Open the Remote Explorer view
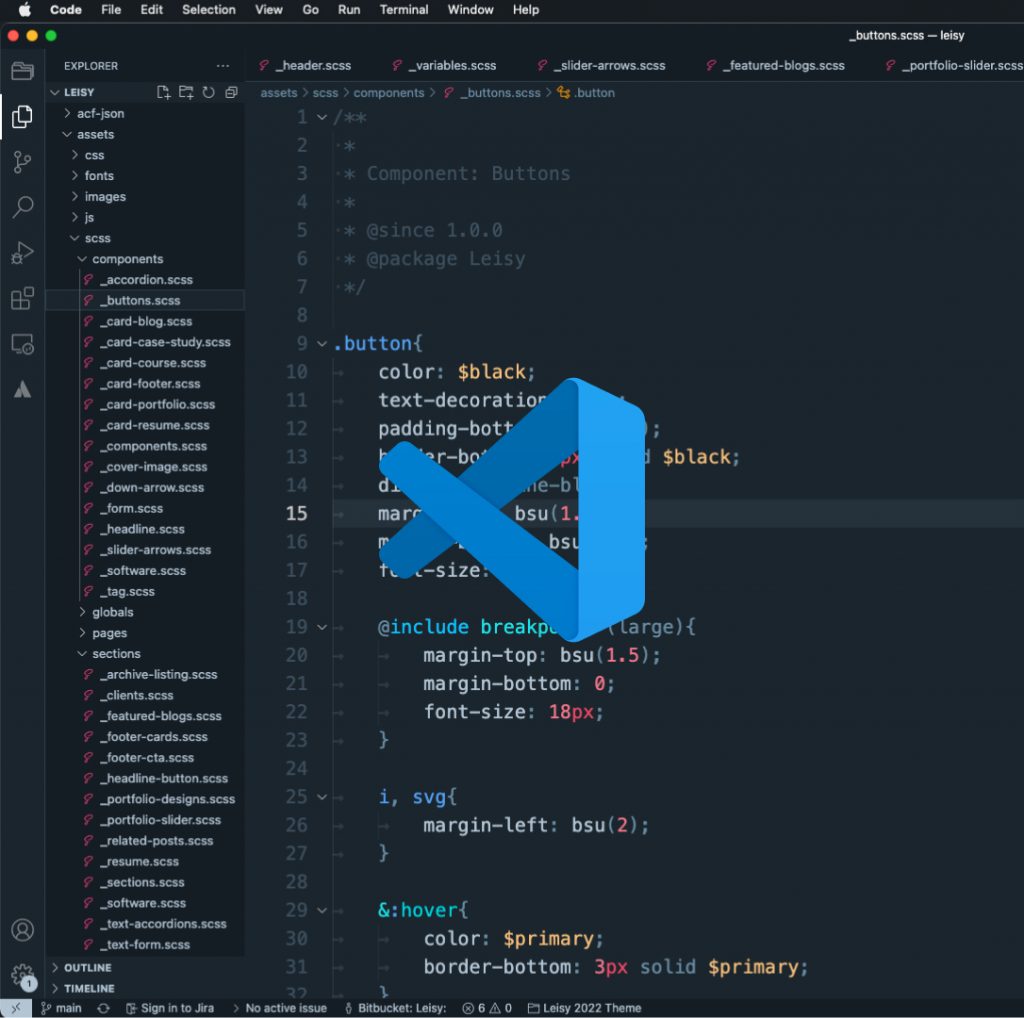The height and width of the screenshot is (1018, 1024). tap(22, 344)
